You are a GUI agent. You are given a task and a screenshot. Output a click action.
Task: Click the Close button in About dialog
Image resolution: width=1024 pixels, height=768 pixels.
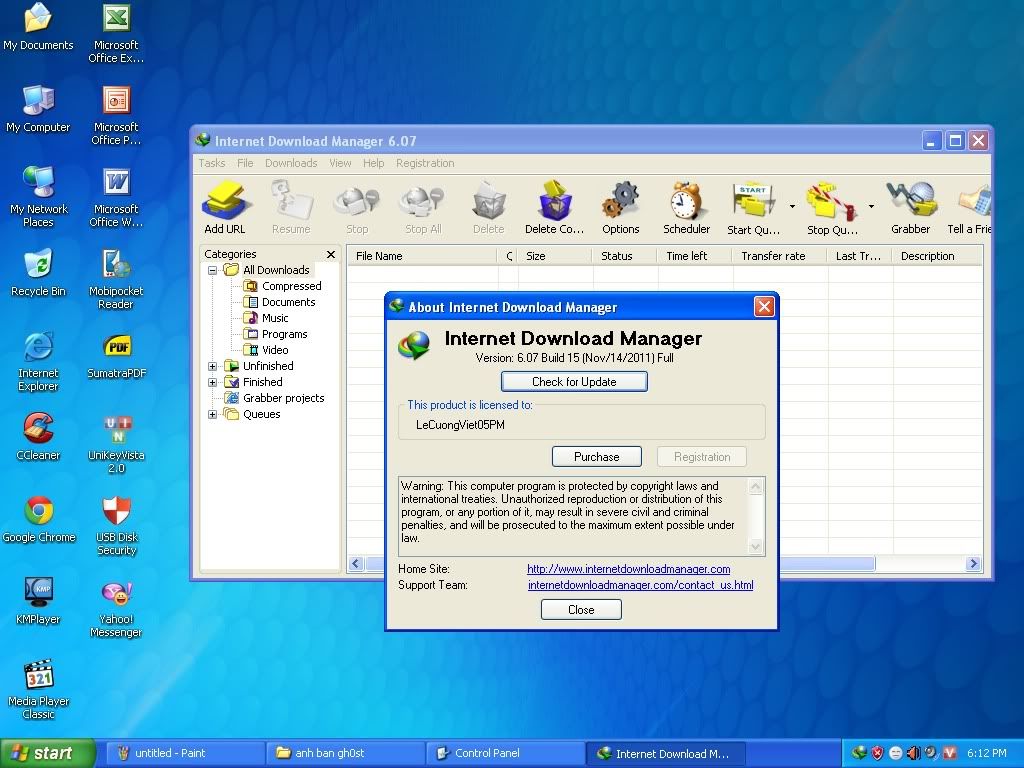[581, 610]
